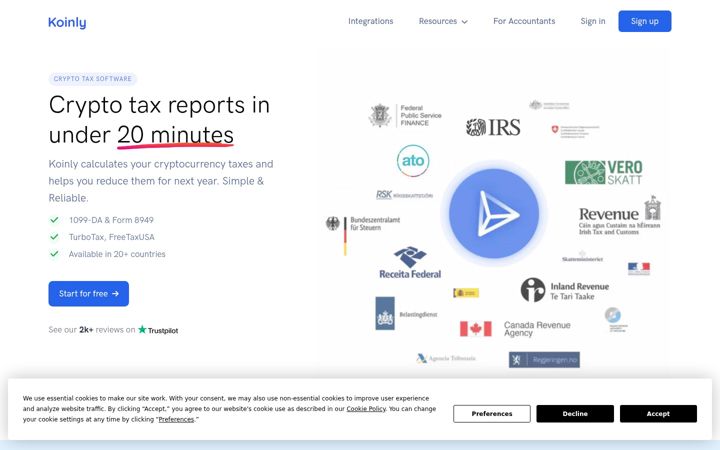
Task: Open the Cookie Policy link
Action: [366, 409]
